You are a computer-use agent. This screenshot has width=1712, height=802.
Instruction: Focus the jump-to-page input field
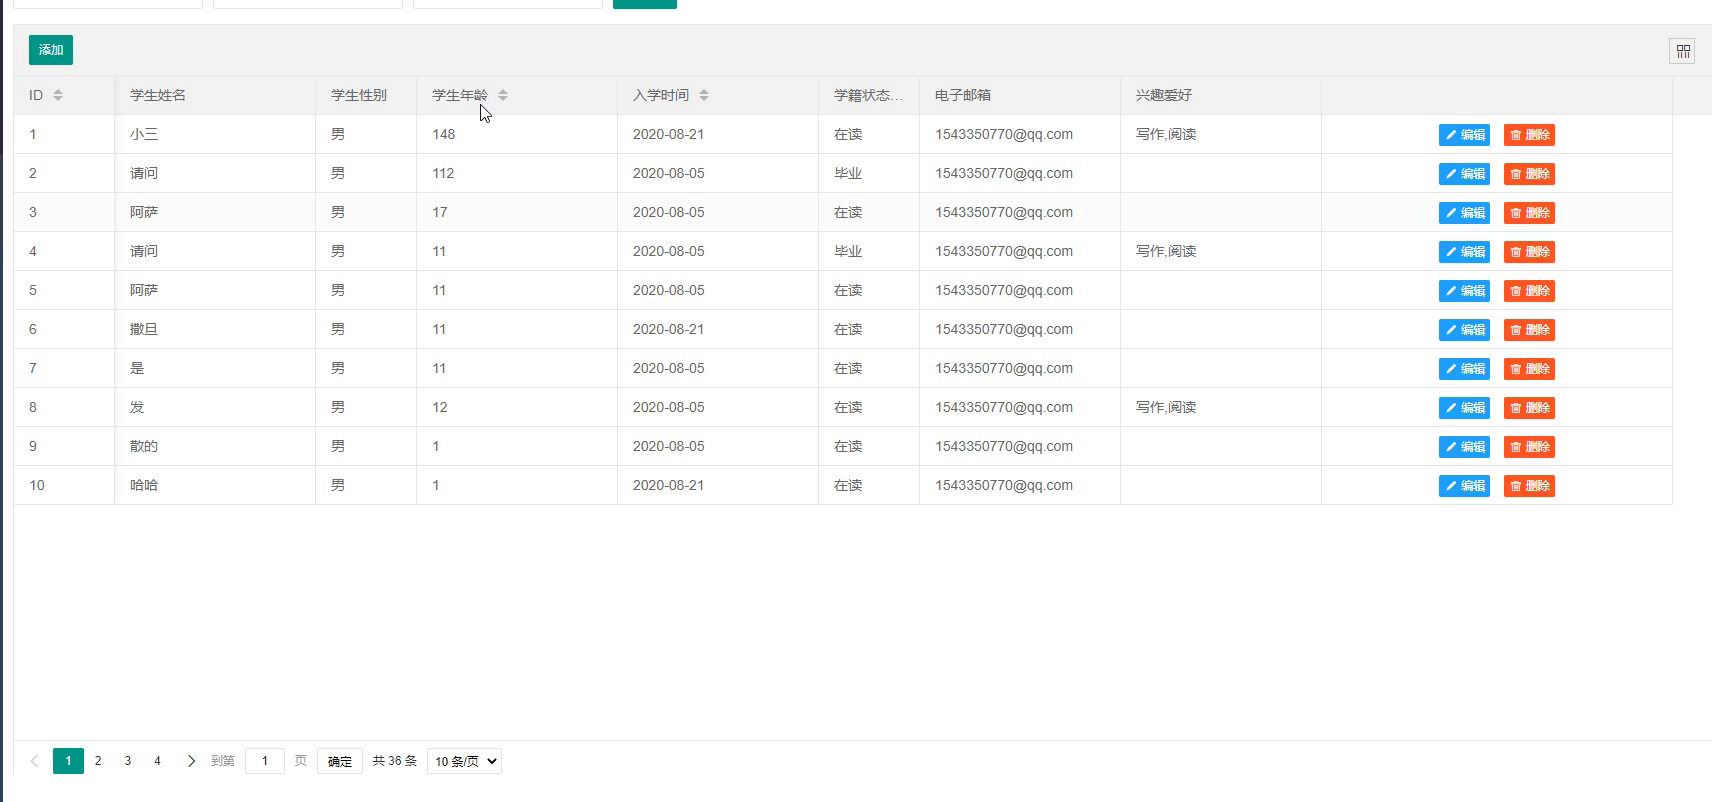coord(265,761)
